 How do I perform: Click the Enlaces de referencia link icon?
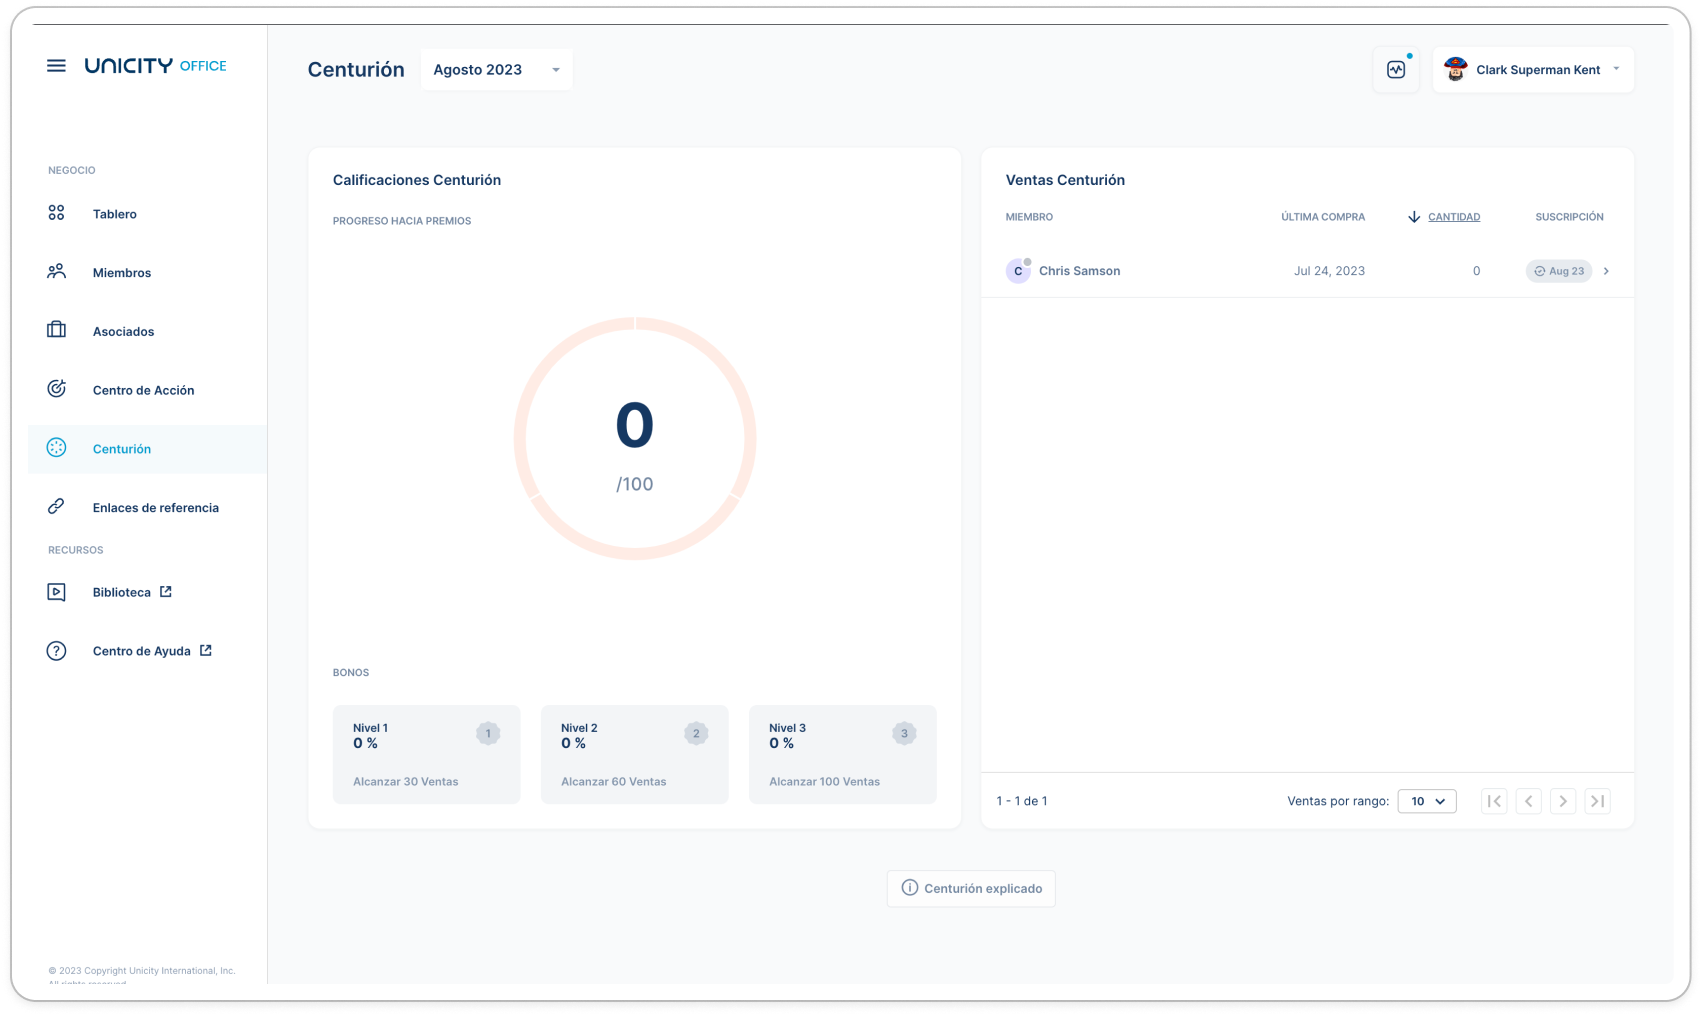tap(56, 507)
